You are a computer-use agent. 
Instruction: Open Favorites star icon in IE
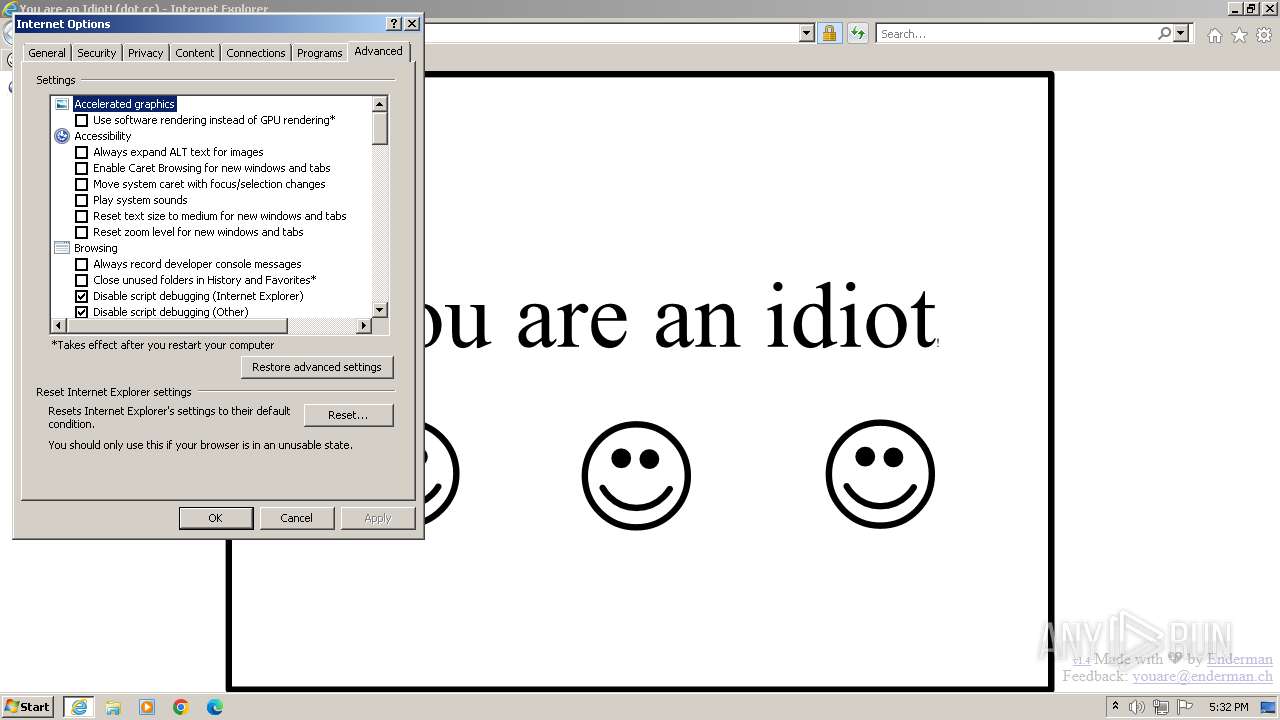(1239, 35)
